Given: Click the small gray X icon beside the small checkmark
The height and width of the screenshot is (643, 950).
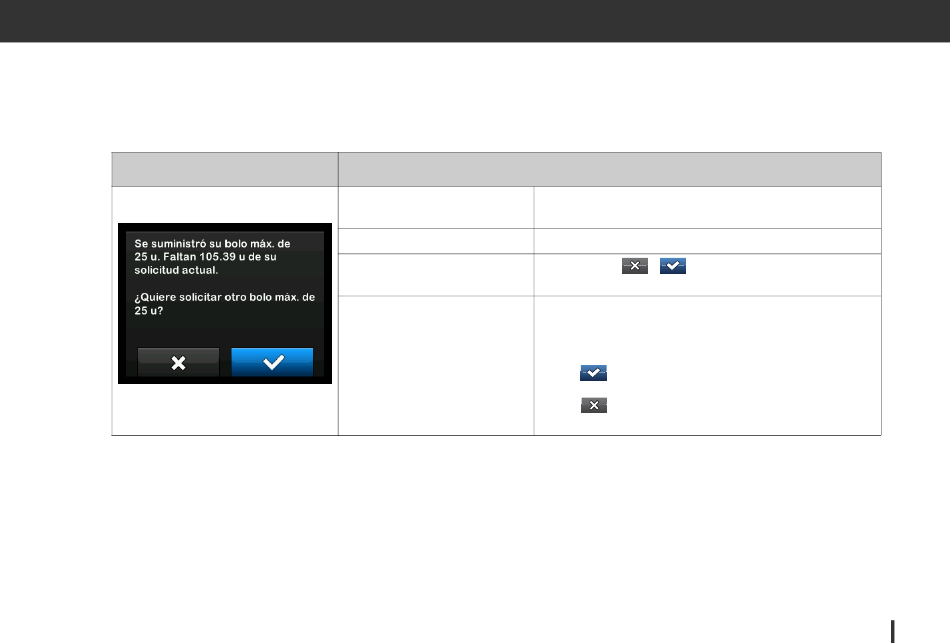Looking at the screenshot, I should click(x=635, y=266).
